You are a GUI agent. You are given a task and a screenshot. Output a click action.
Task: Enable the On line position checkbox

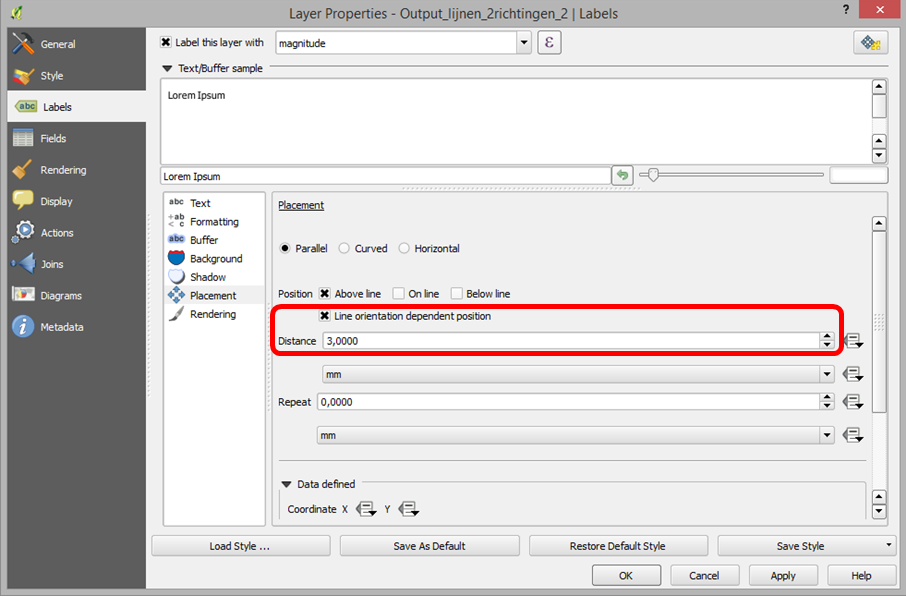399,293
